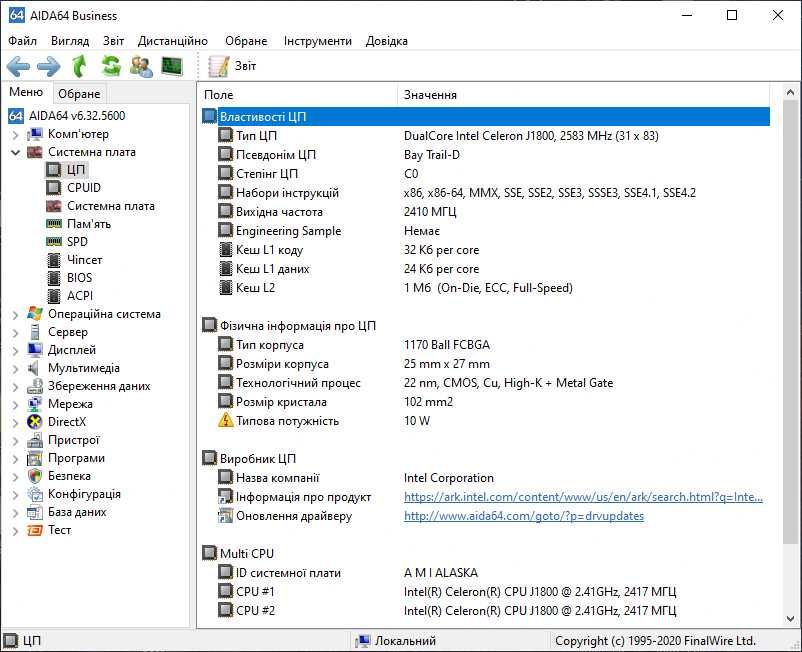
Task: Select the Пам'ять memory icon item
Action: [54, 224]
